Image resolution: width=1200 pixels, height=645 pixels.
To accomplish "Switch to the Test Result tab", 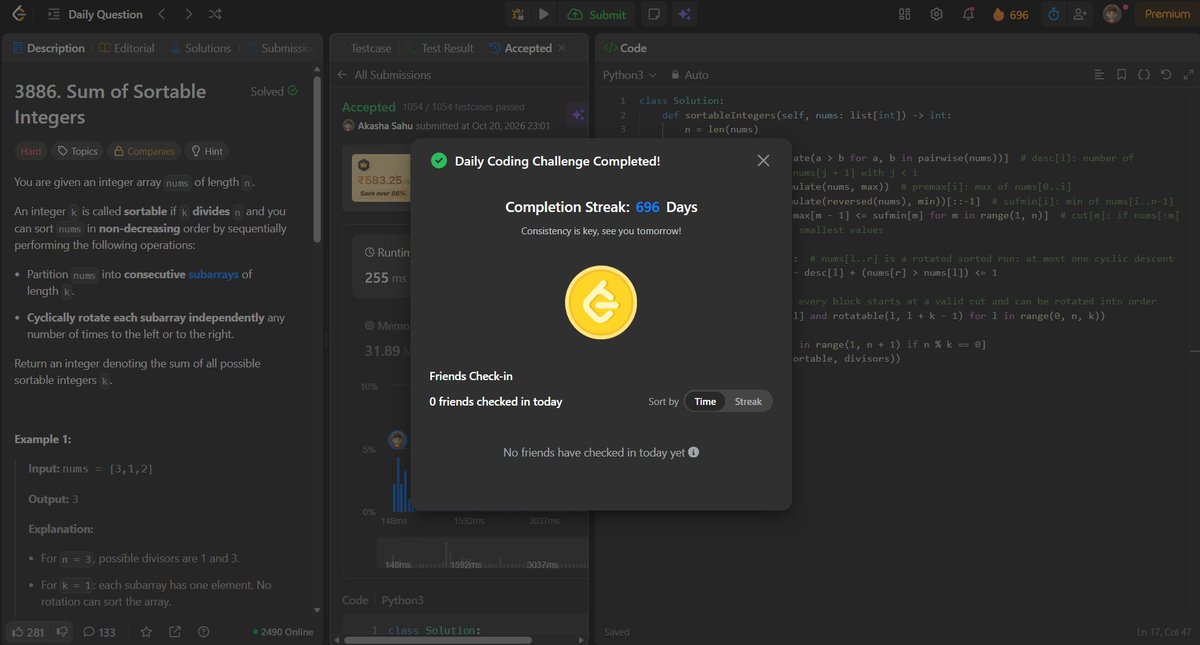I will (440, 48).
